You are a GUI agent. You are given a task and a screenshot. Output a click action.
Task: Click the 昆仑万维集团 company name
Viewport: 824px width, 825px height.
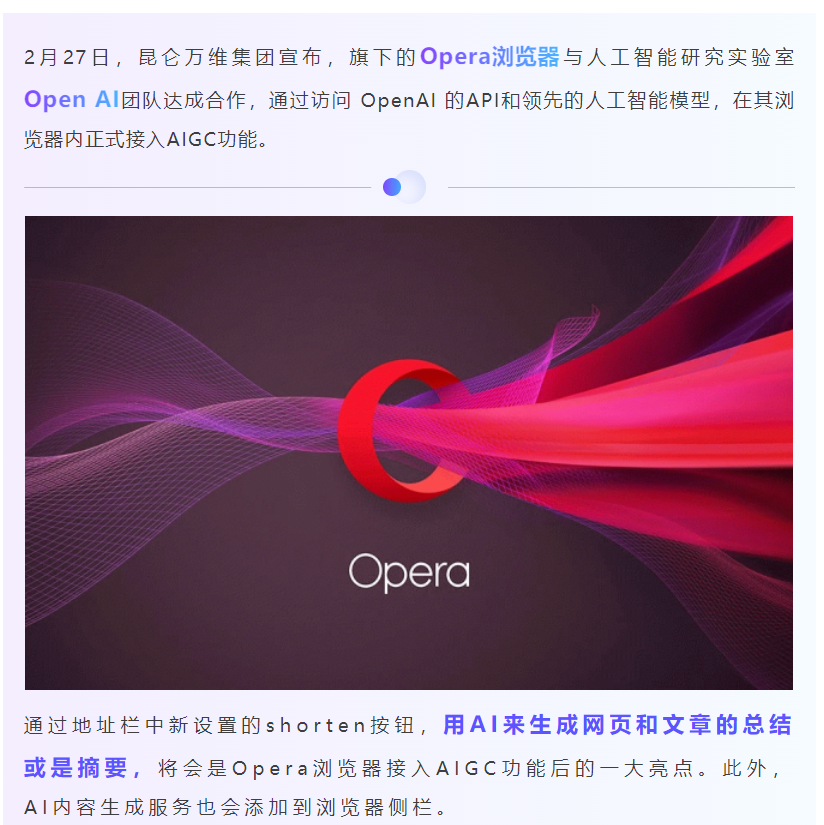pyautogui.click(x=207, y=57)
